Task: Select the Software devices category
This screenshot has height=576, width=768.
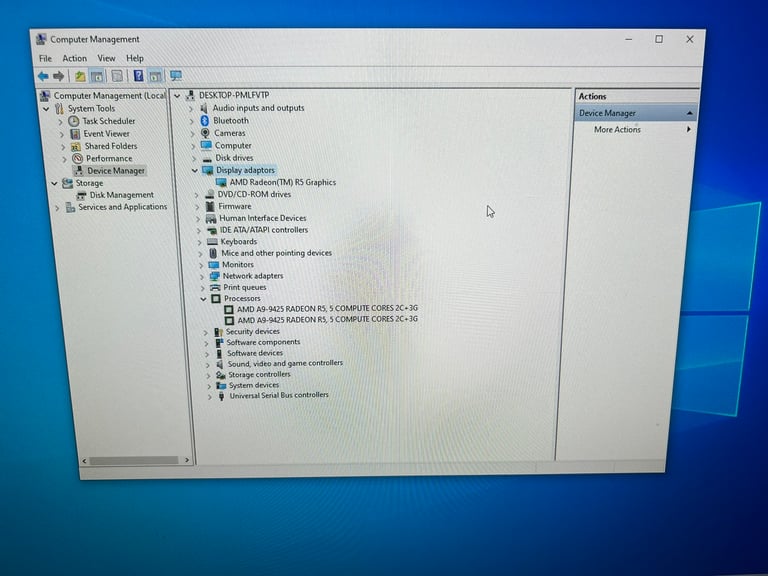Action: click(x=255, y=353)
